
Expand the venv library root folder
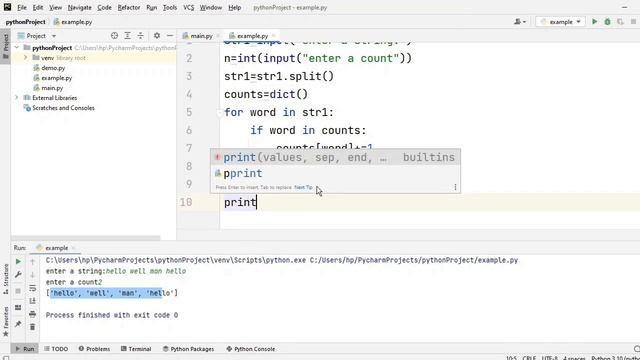[x=26, y=58]
